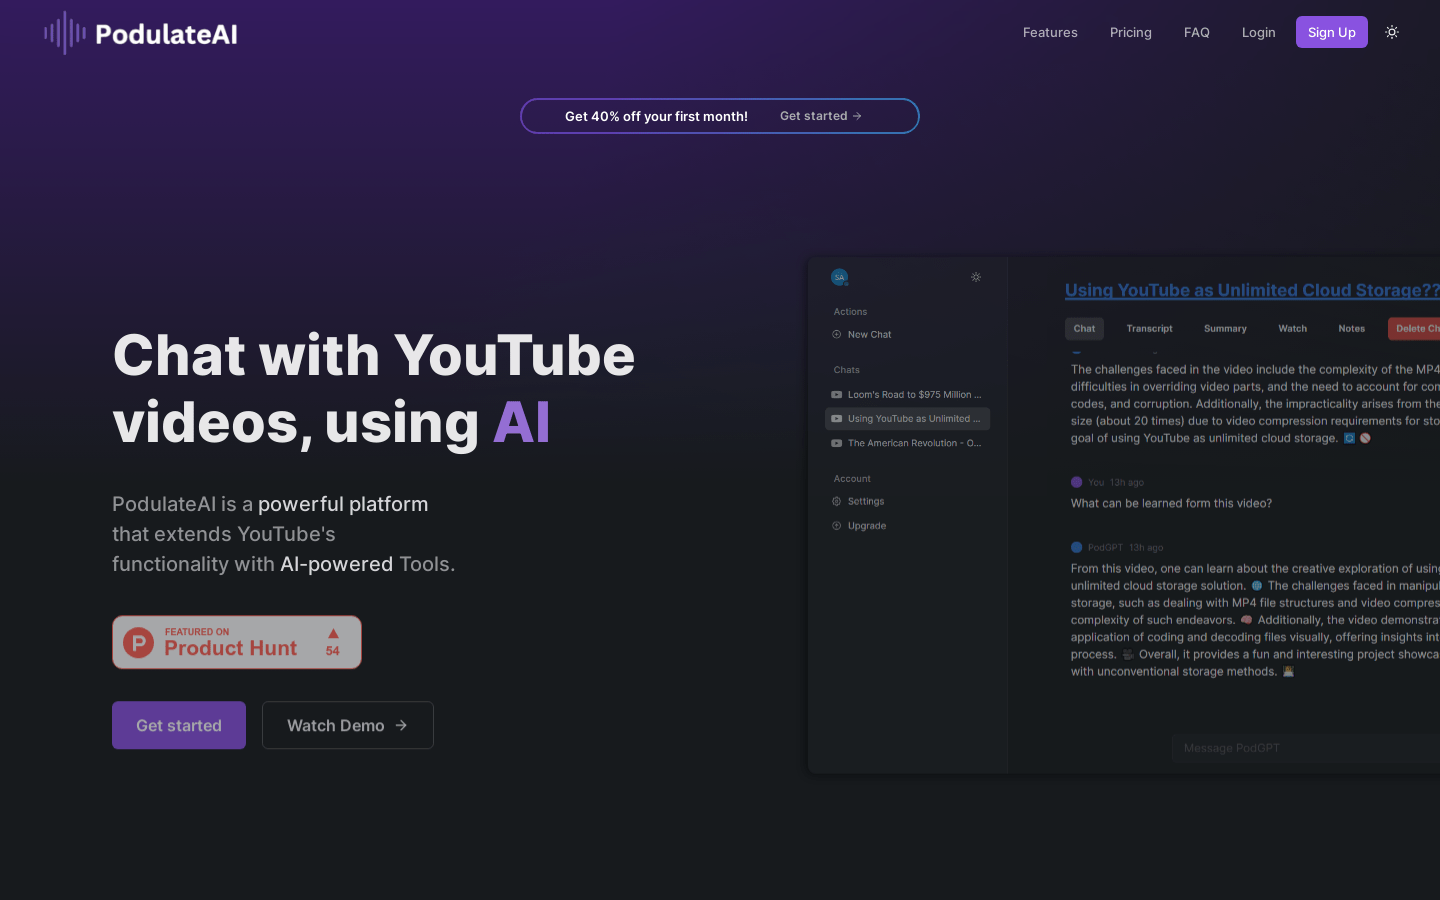This screenshot has height=900, width=1440.
Task: Select the Loom's Road to $975 Million chat
Action: click(908, 394)
